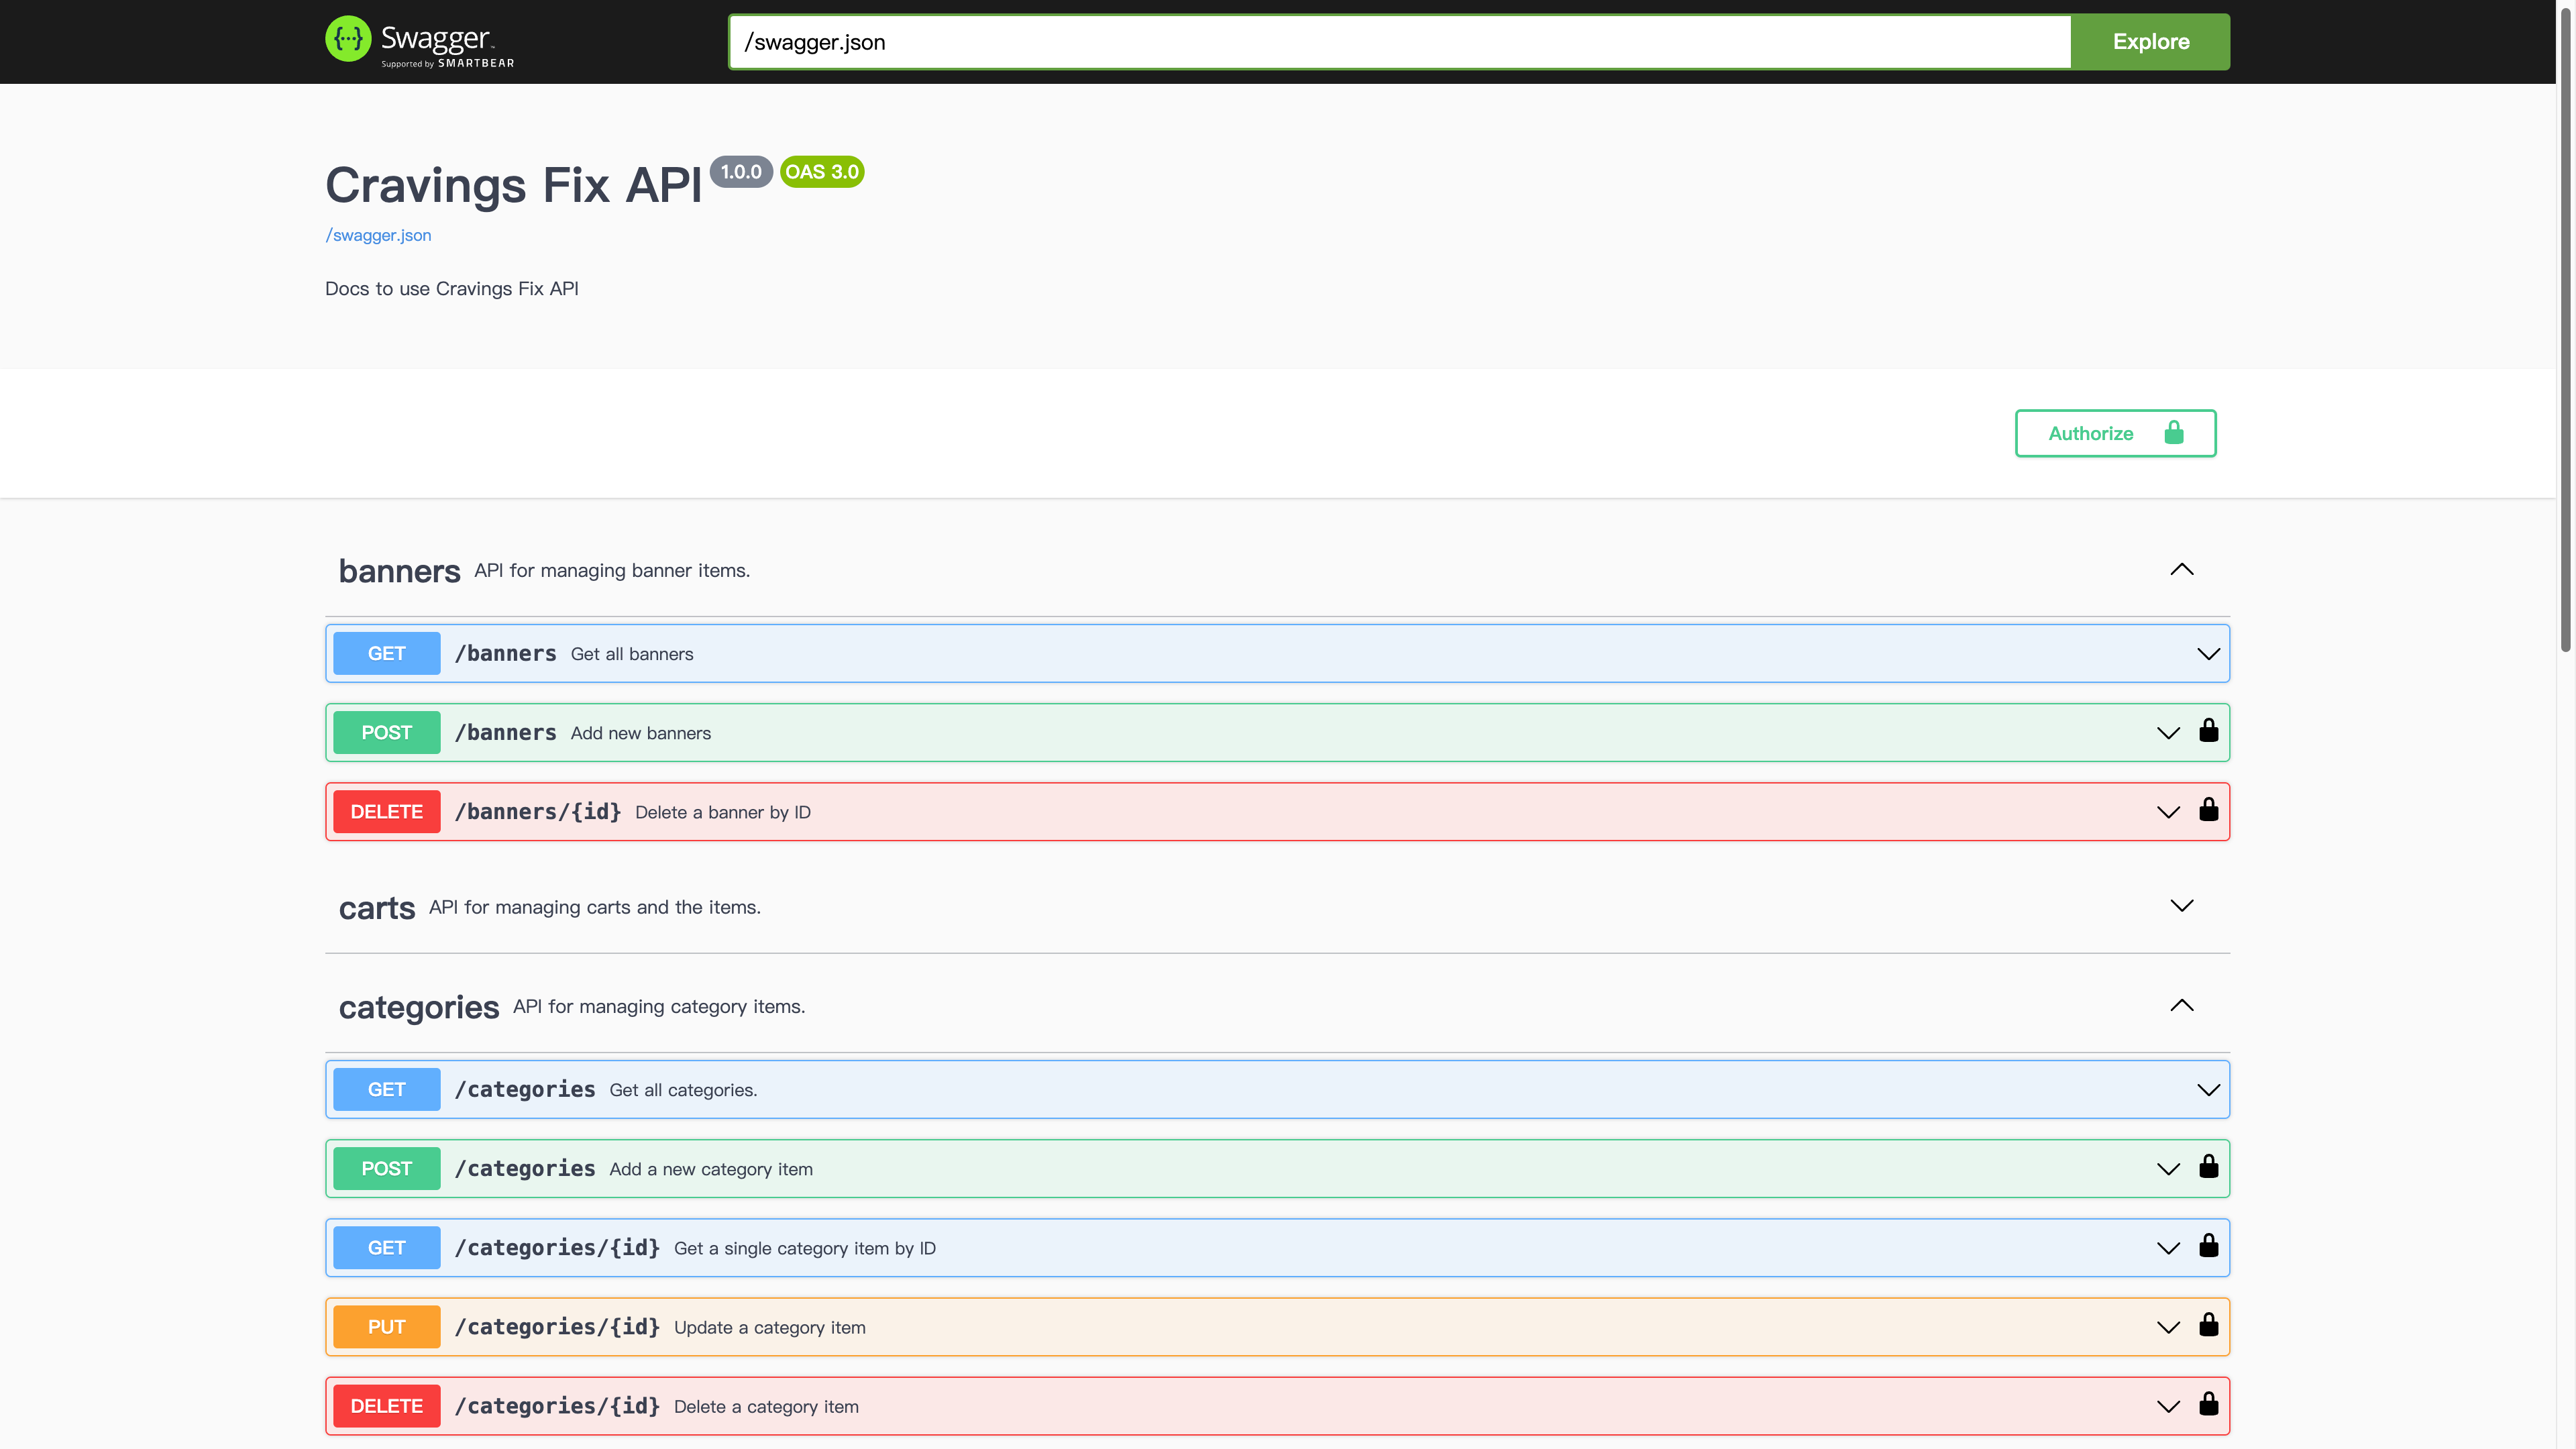2576x1449 pixels.
Task: Click the PUT method badge
Action: [x=386, y=1327]
